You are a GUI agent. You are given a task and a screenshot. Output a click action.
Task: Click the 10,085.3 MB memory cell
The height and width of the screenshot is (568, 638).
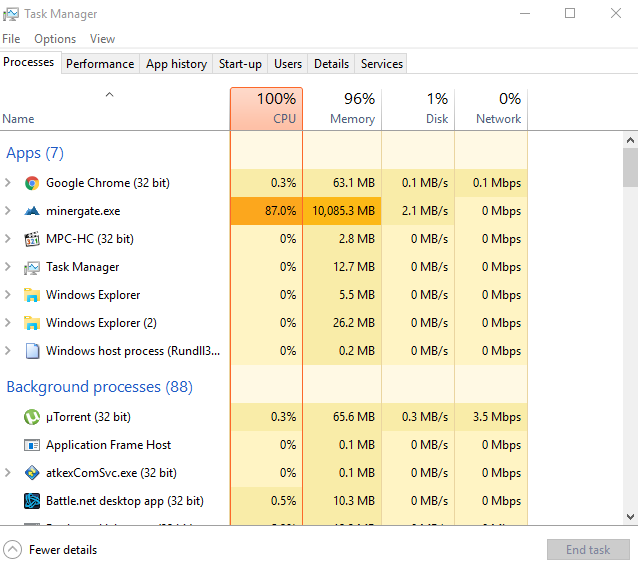click(x=342, y=211)
